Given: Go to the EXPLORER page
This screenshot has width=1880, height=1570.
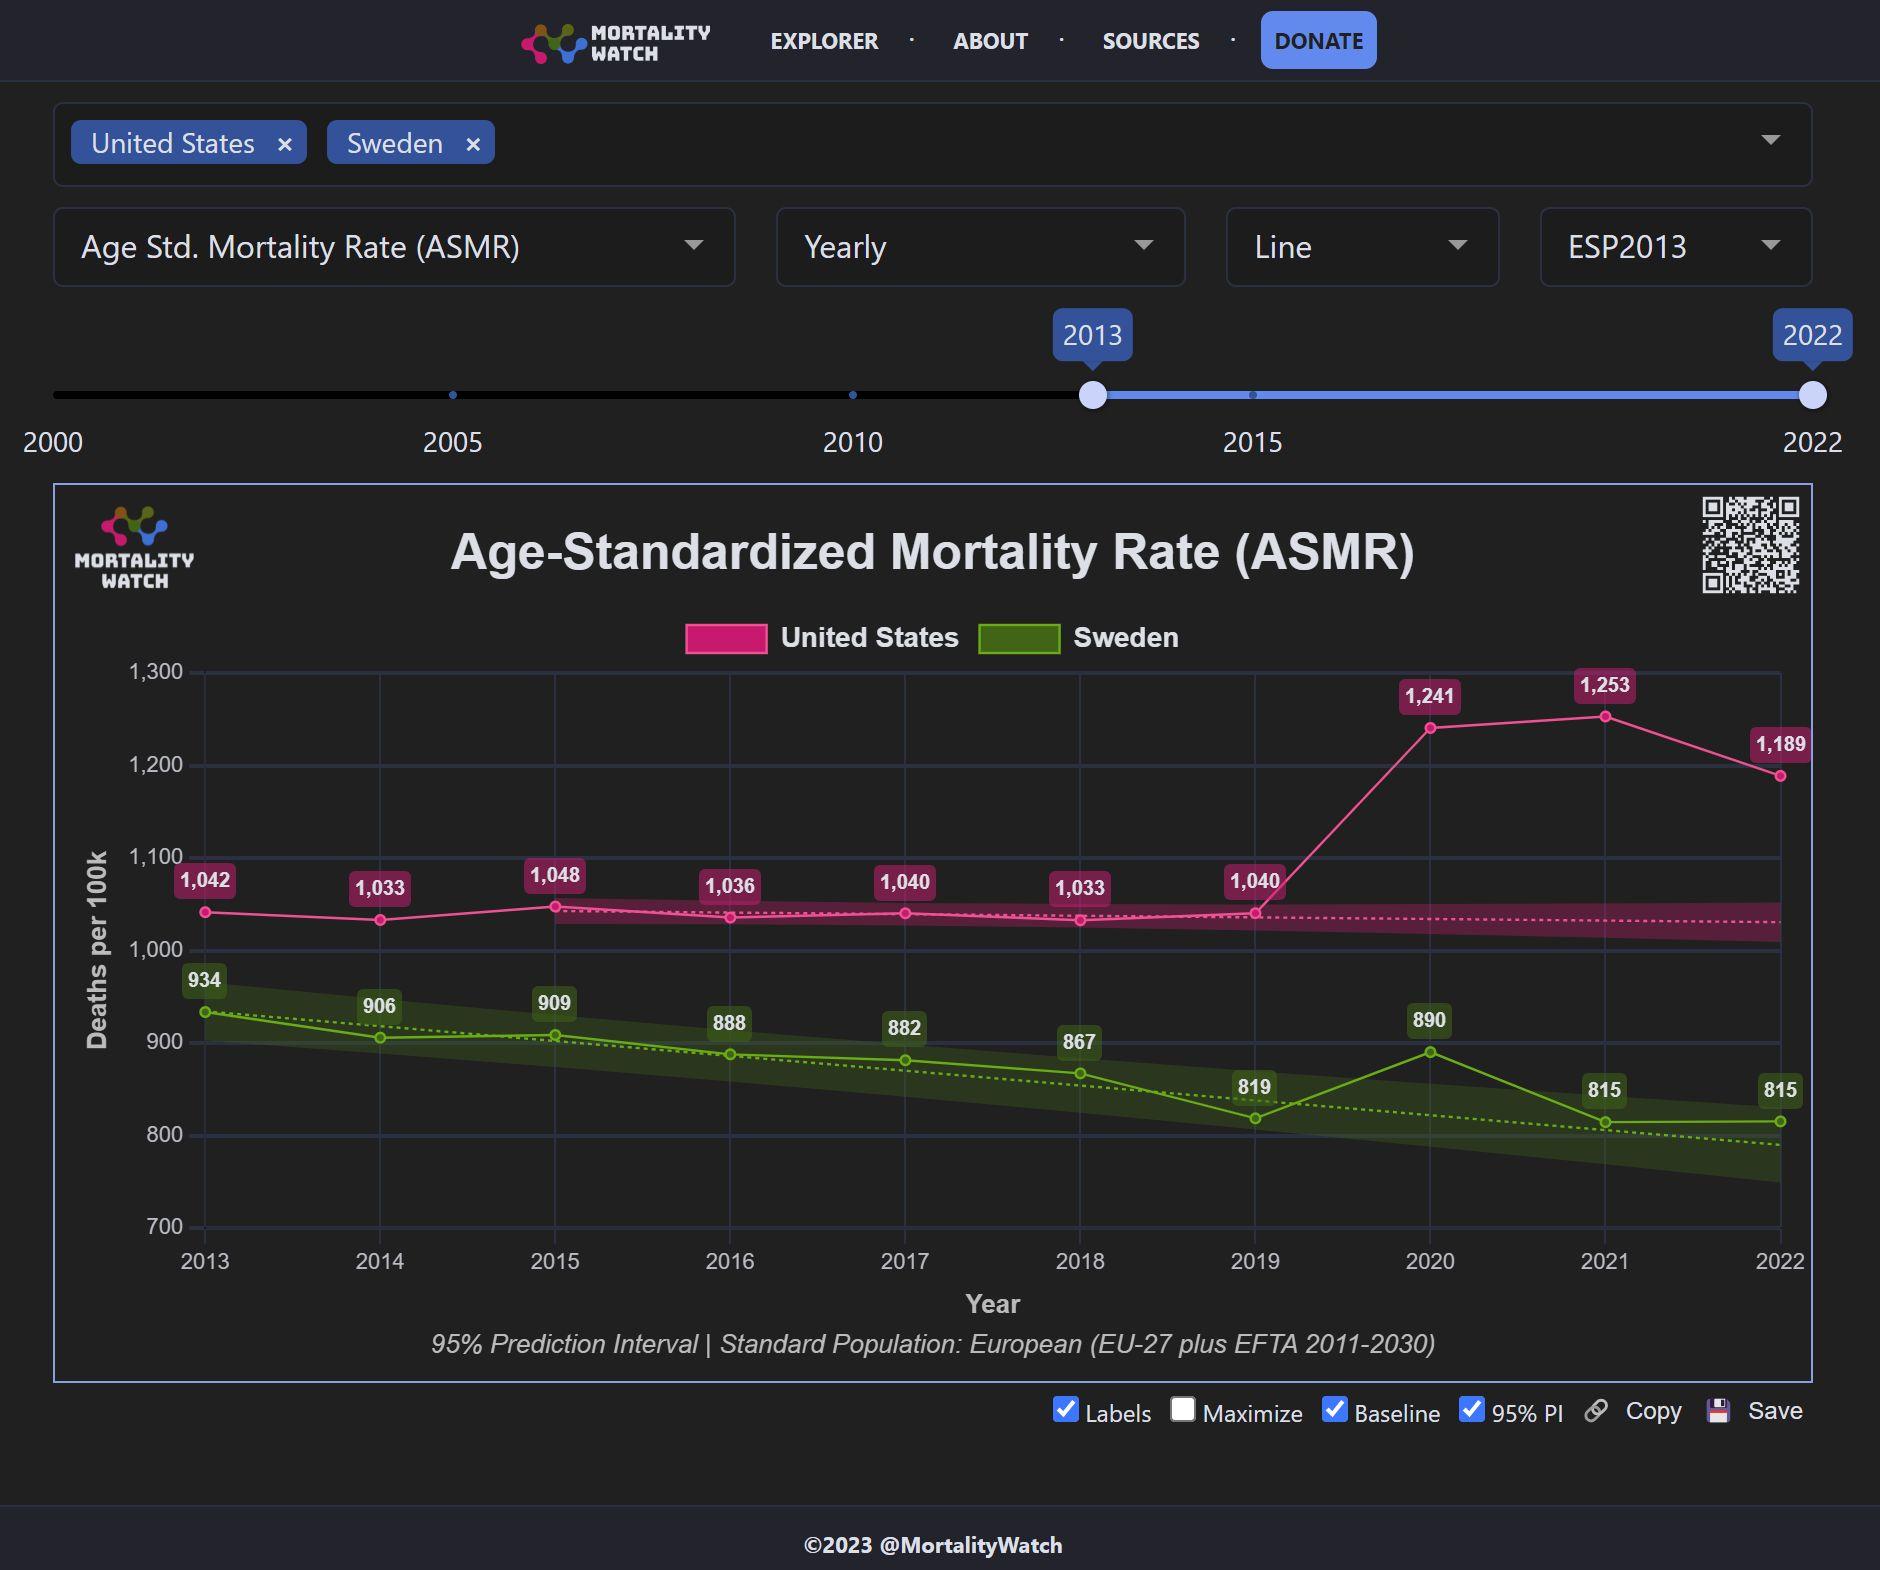Looking at the screenshot, I should pos(824,41).
